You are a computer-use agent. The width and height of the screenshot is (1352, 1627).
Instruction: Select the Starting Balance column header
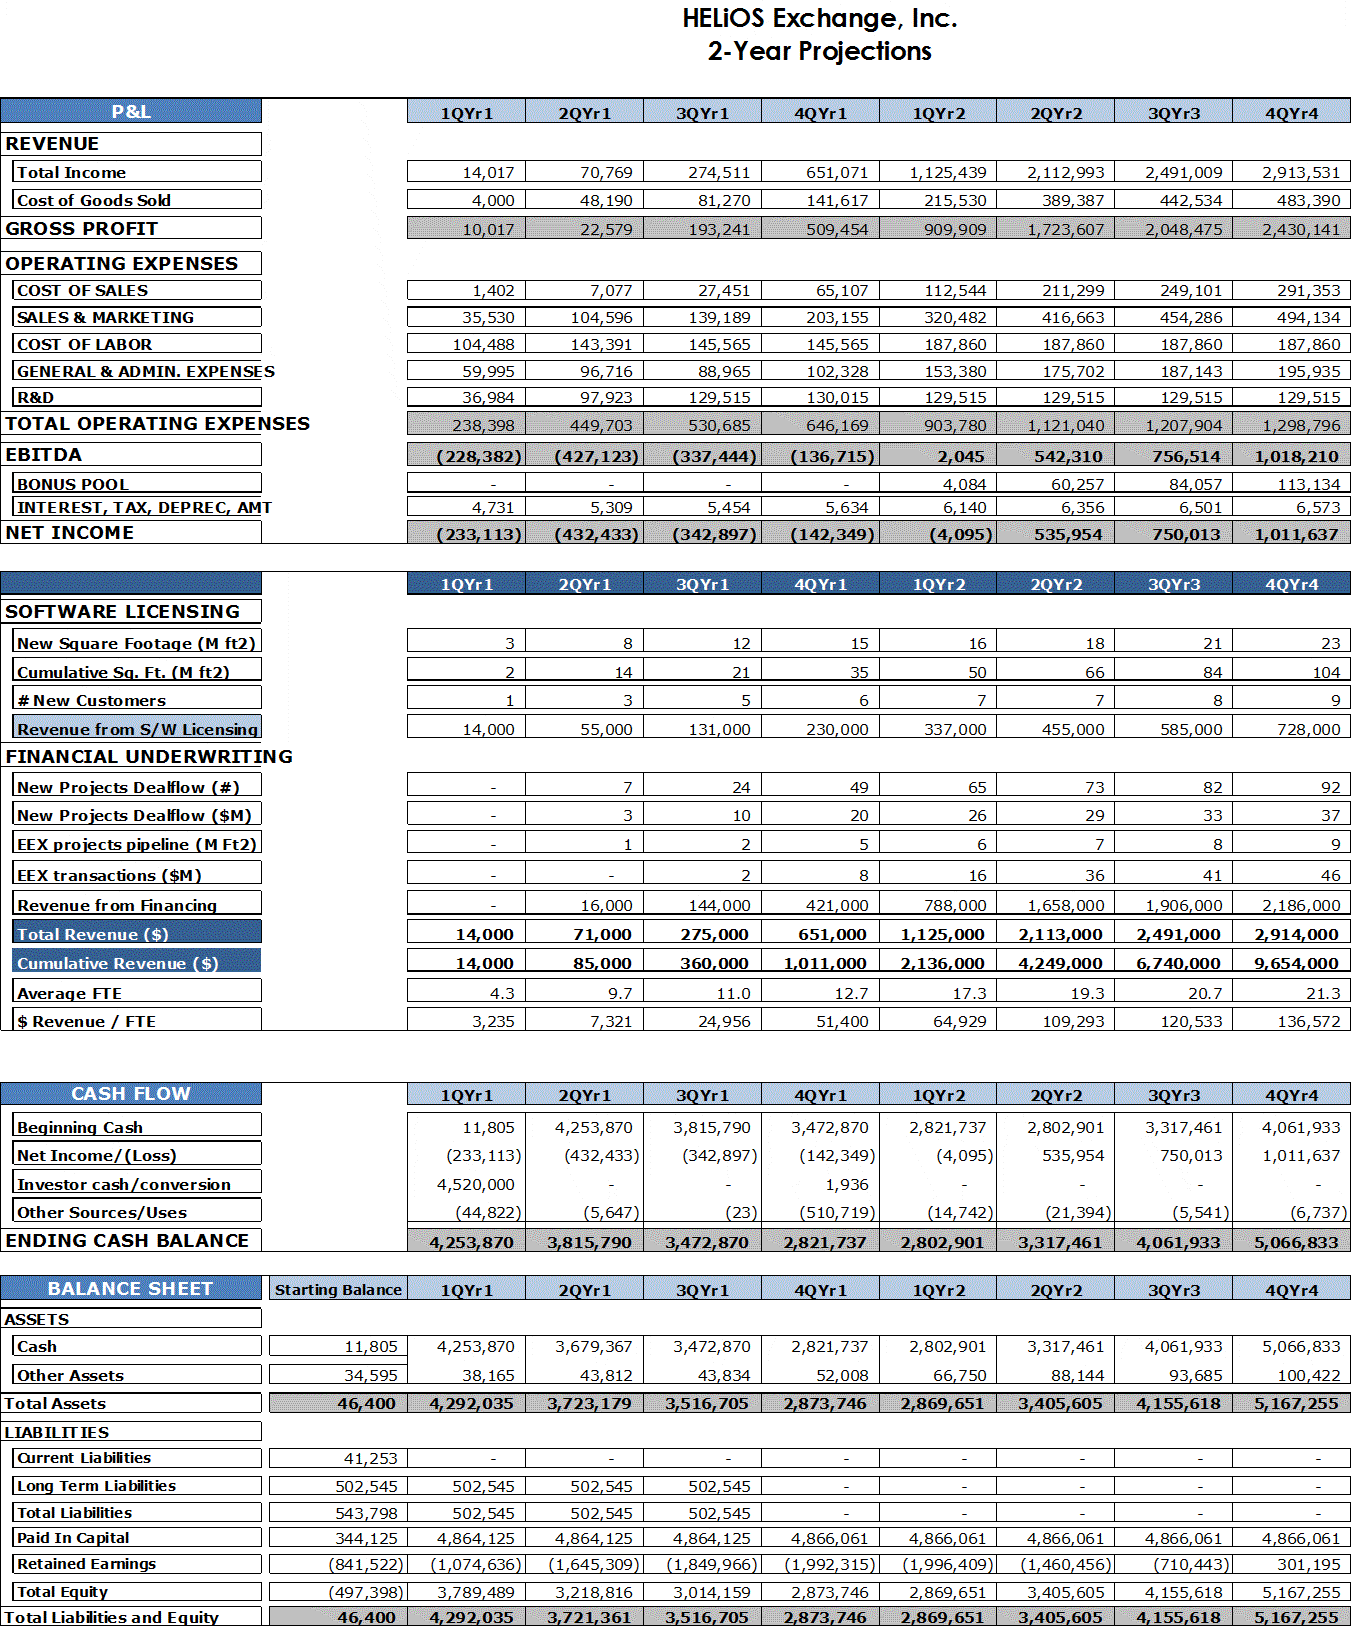(338, 1289)
